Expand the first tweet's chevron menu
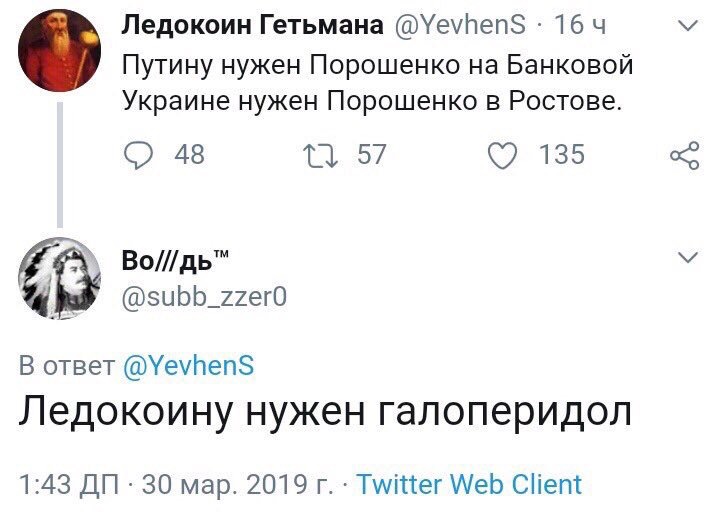The image size is (720, 526). point(687,24)
